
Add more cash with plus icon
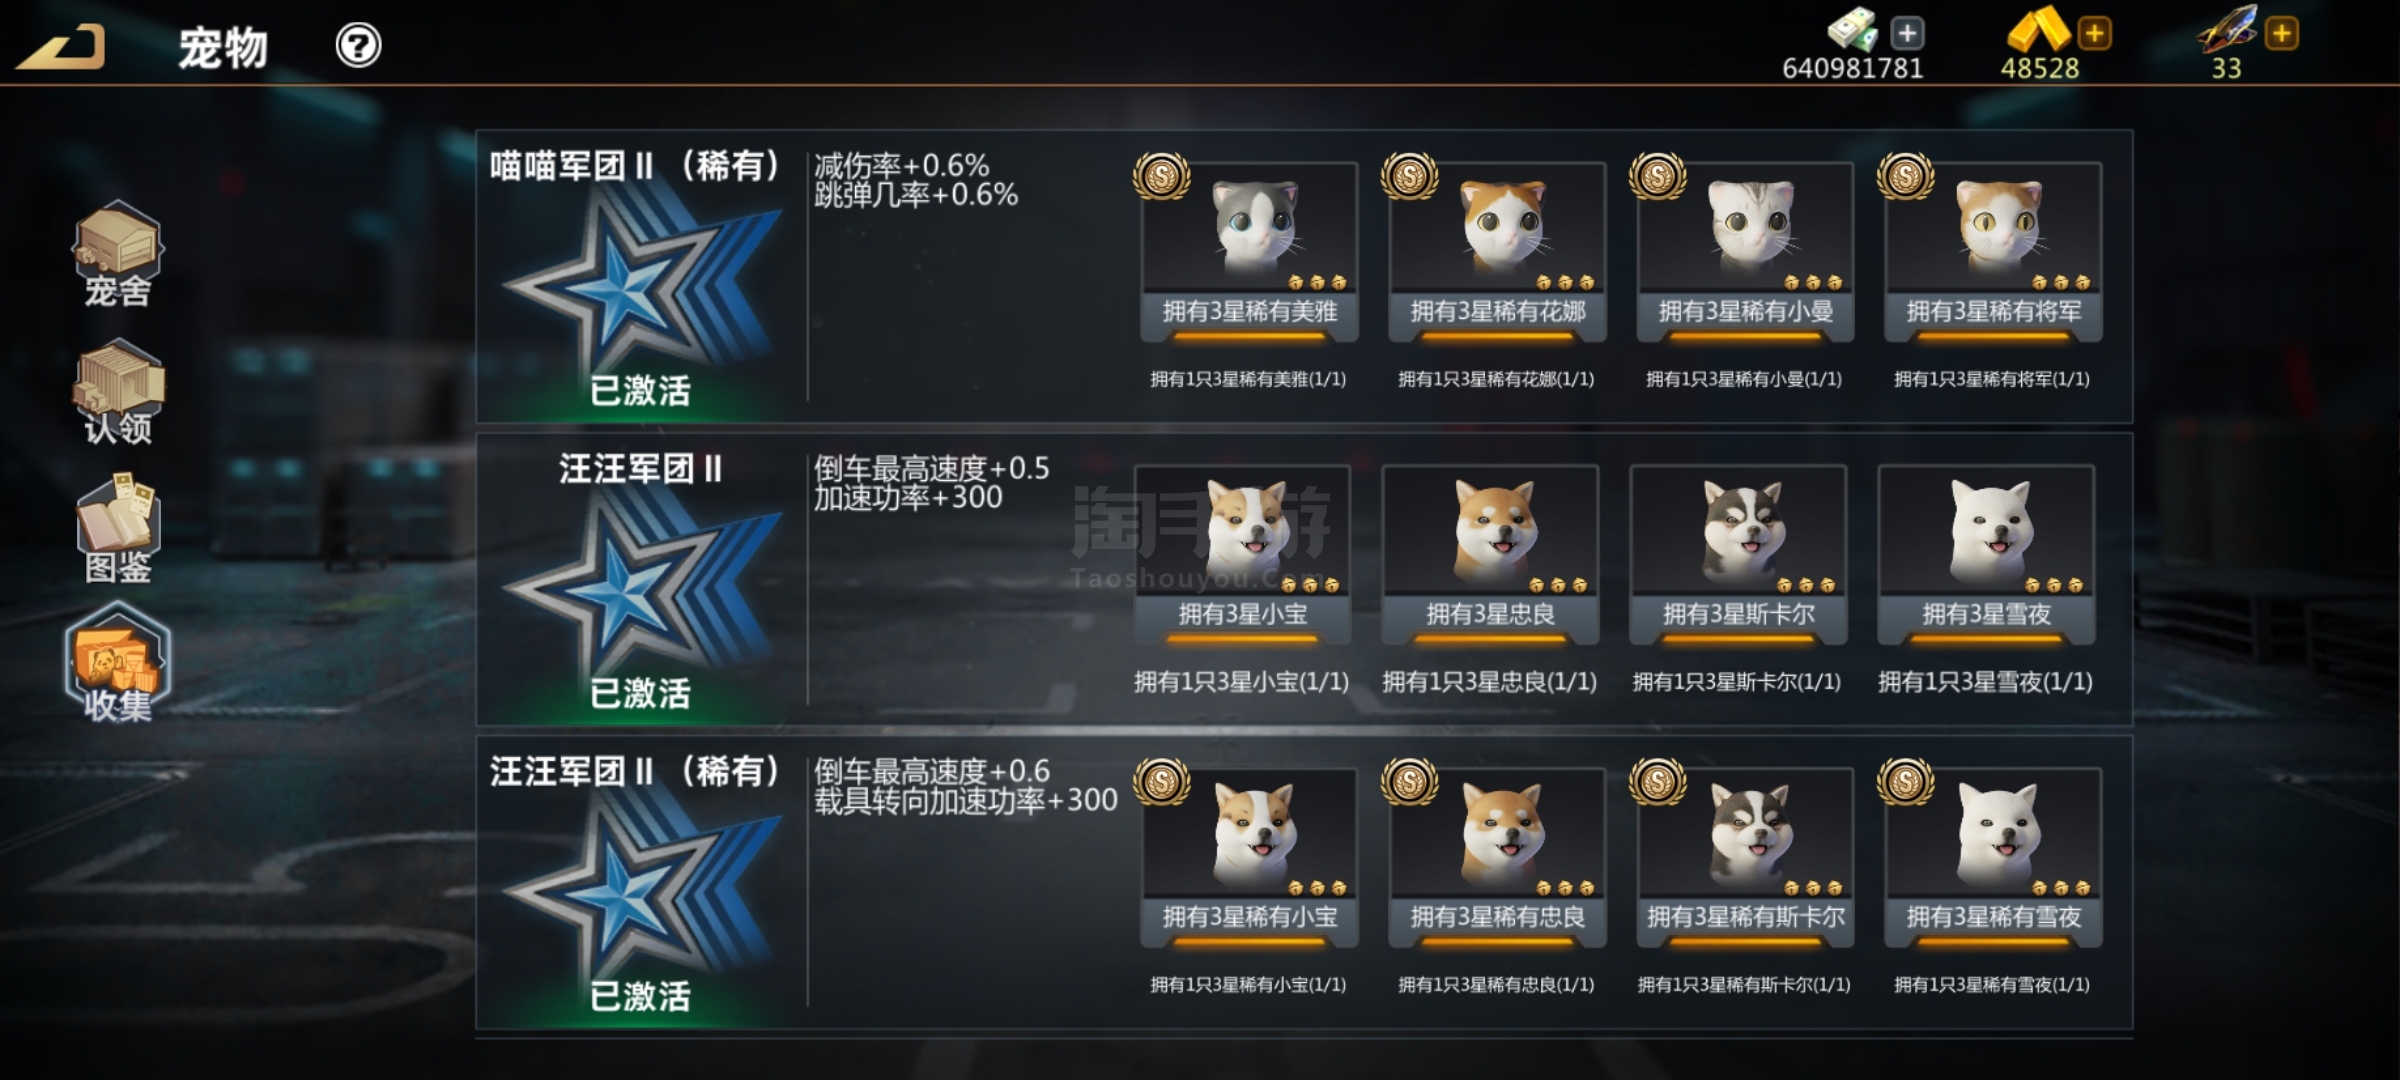(x=1907, y=33)
